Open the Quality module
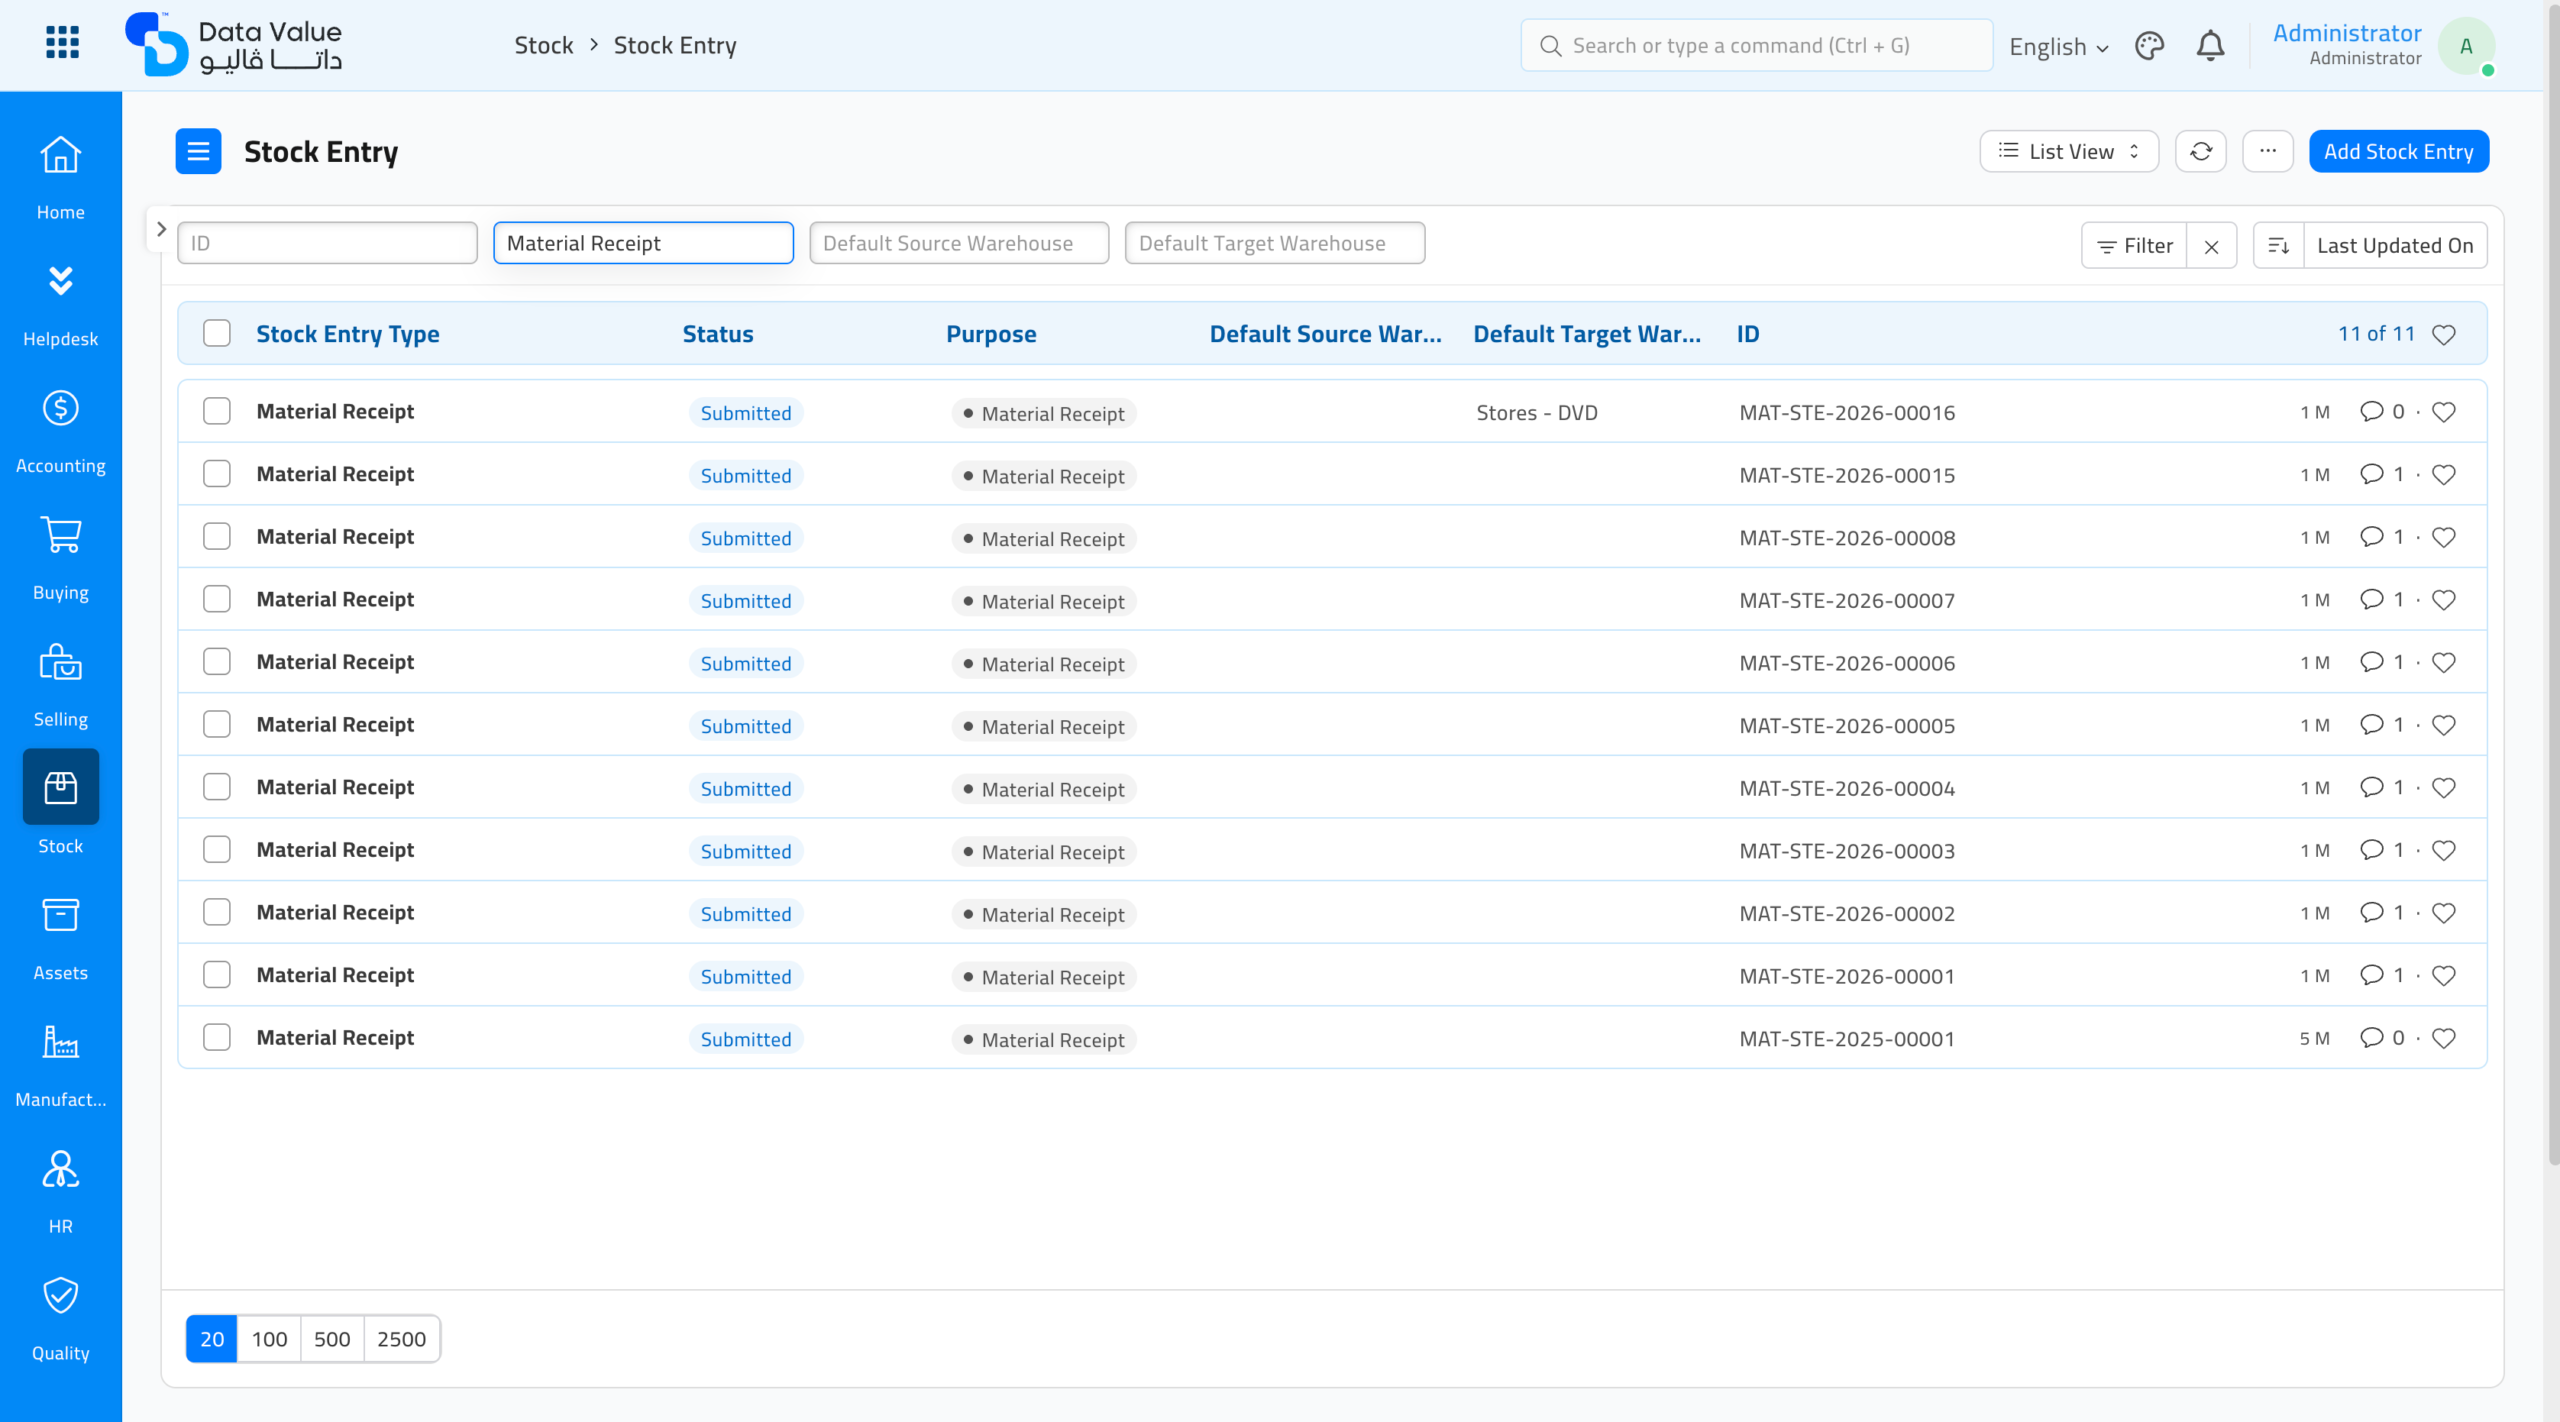 click(x=61, y=1320)
